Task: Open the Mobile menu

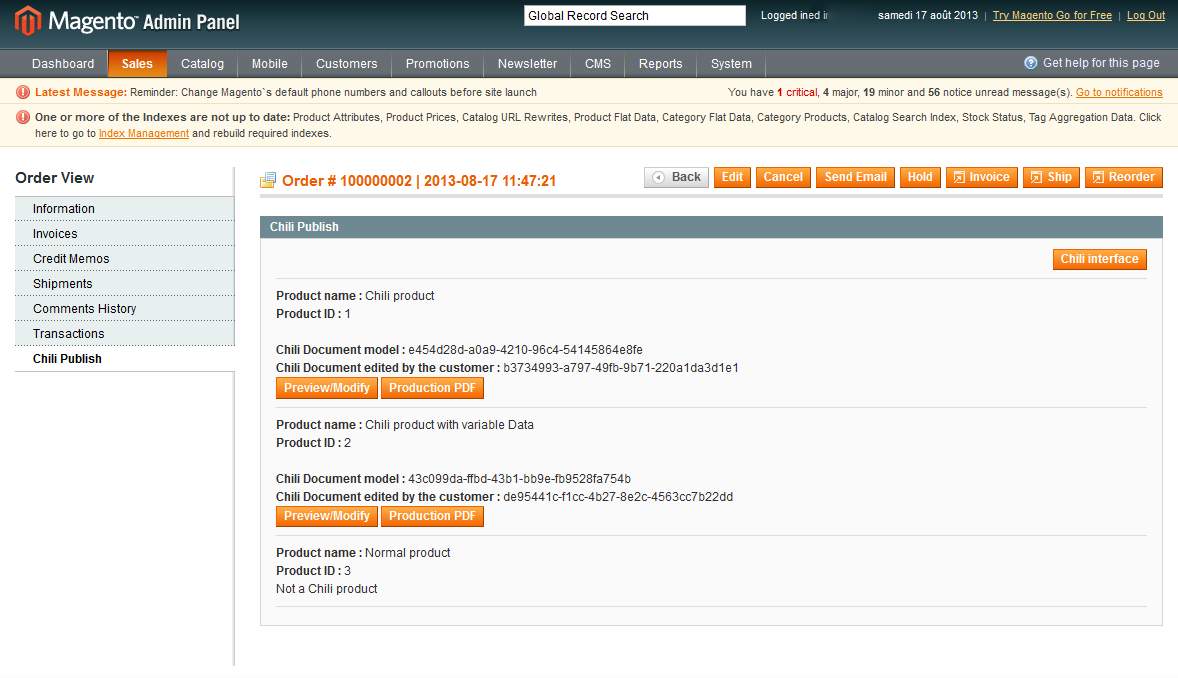Action: [x=270, y=64]
